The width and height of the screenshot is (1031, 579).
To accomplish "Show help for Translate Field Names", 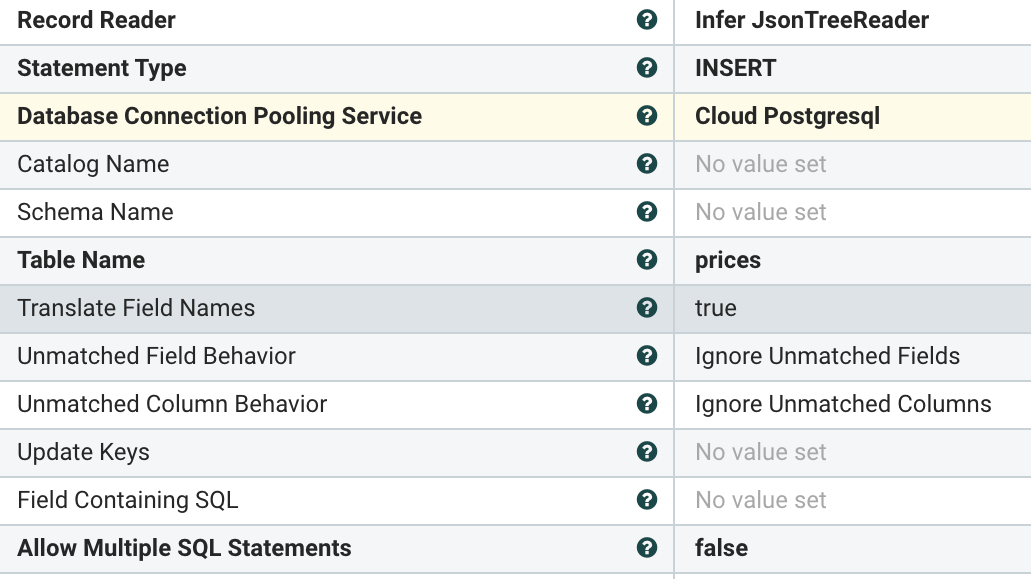I will click(x=647, y=308).
